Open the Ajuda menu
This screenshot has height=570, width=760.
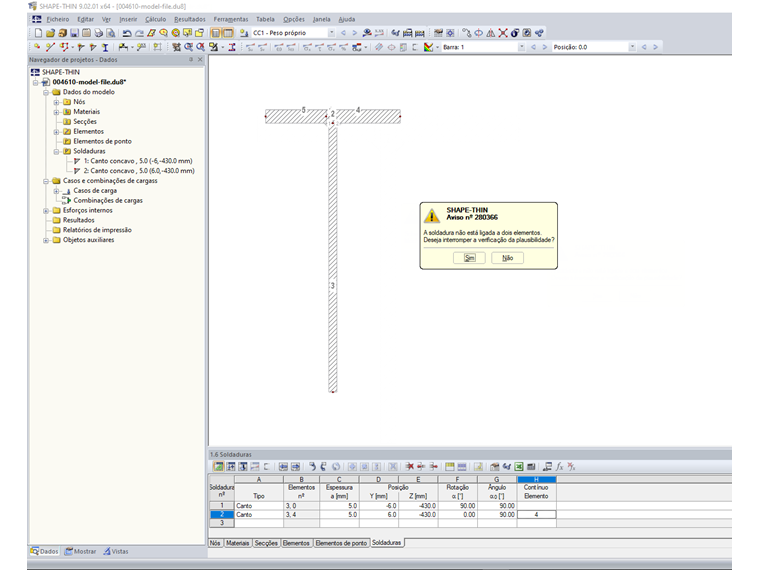pyautogui.click(x=347, y=19)
